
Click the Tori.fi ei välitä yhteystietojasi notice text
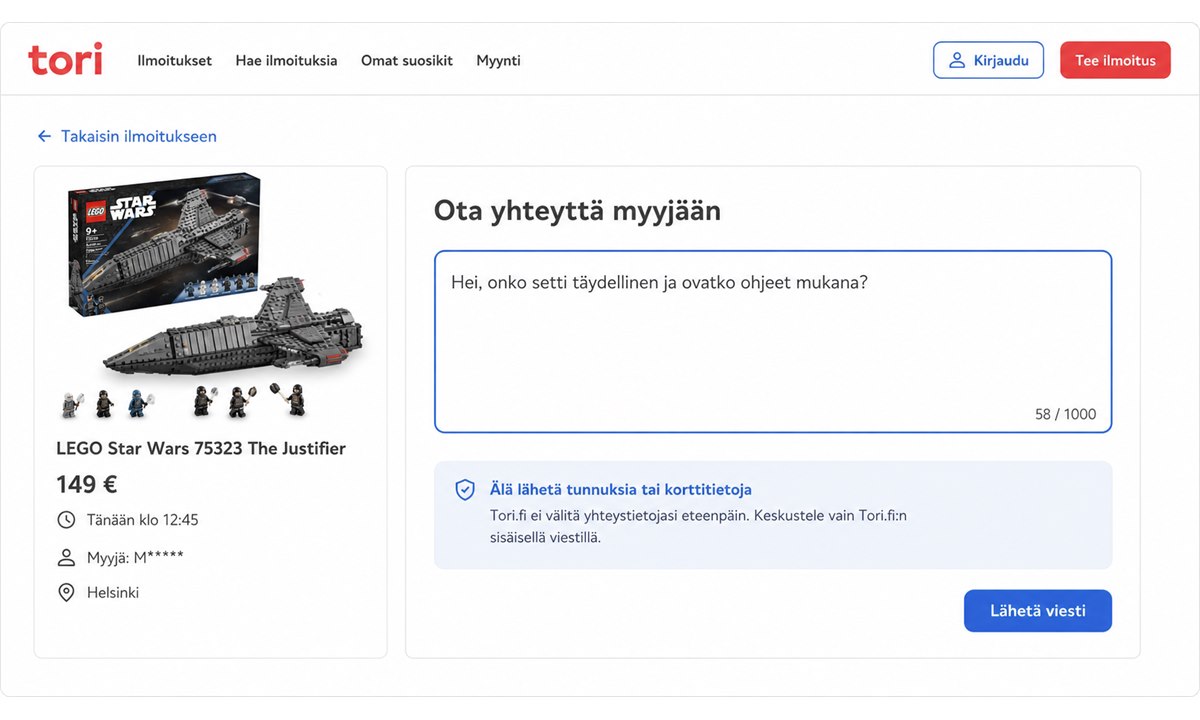pos(698,527)
